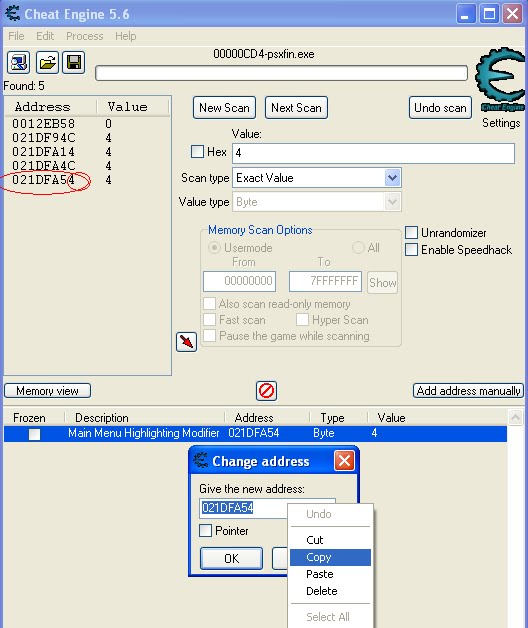Open the Edit menu
This screenshot has height=628, width=528.
click(45, 36)
